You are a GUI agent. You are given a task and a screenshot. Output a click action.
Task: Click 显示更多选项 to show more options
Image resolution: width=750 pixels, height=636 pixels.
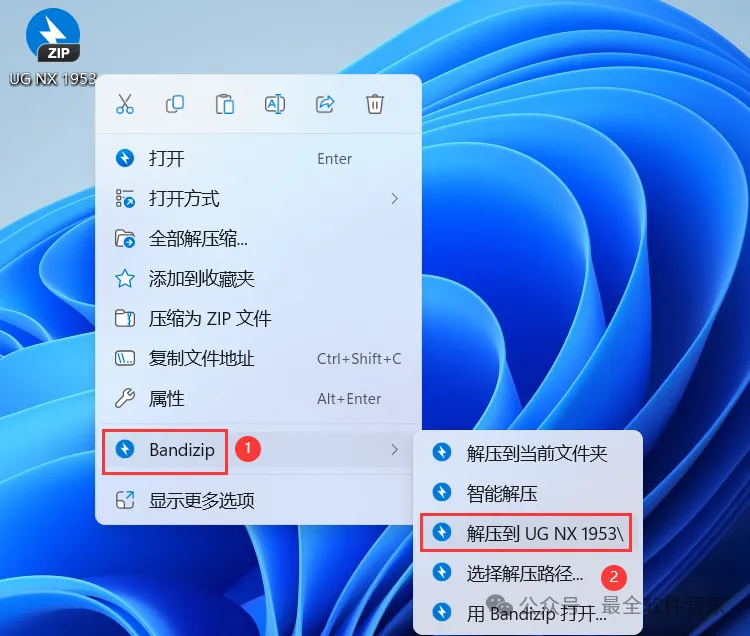[x=258, y=500]
